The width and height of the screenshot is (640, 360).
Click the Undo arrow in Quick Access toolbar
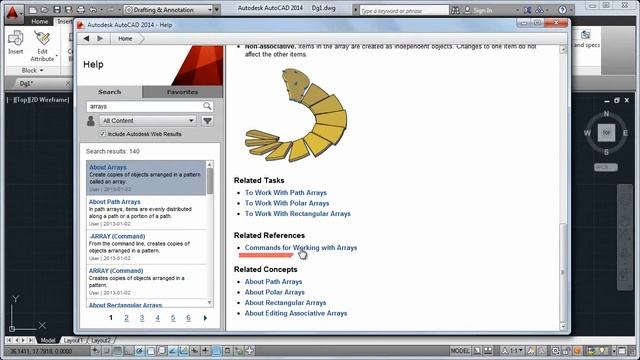coord(93,10)
